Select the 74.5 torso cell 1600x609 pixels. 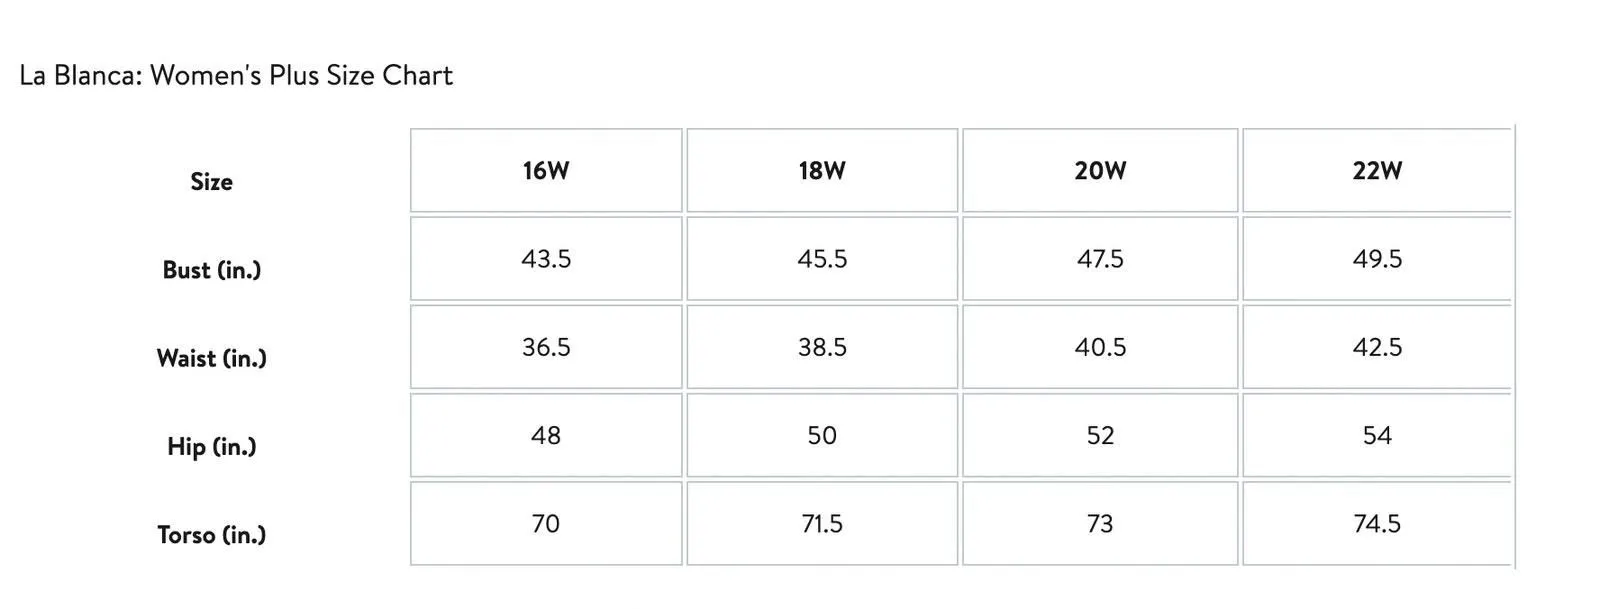coord(1377,523)
